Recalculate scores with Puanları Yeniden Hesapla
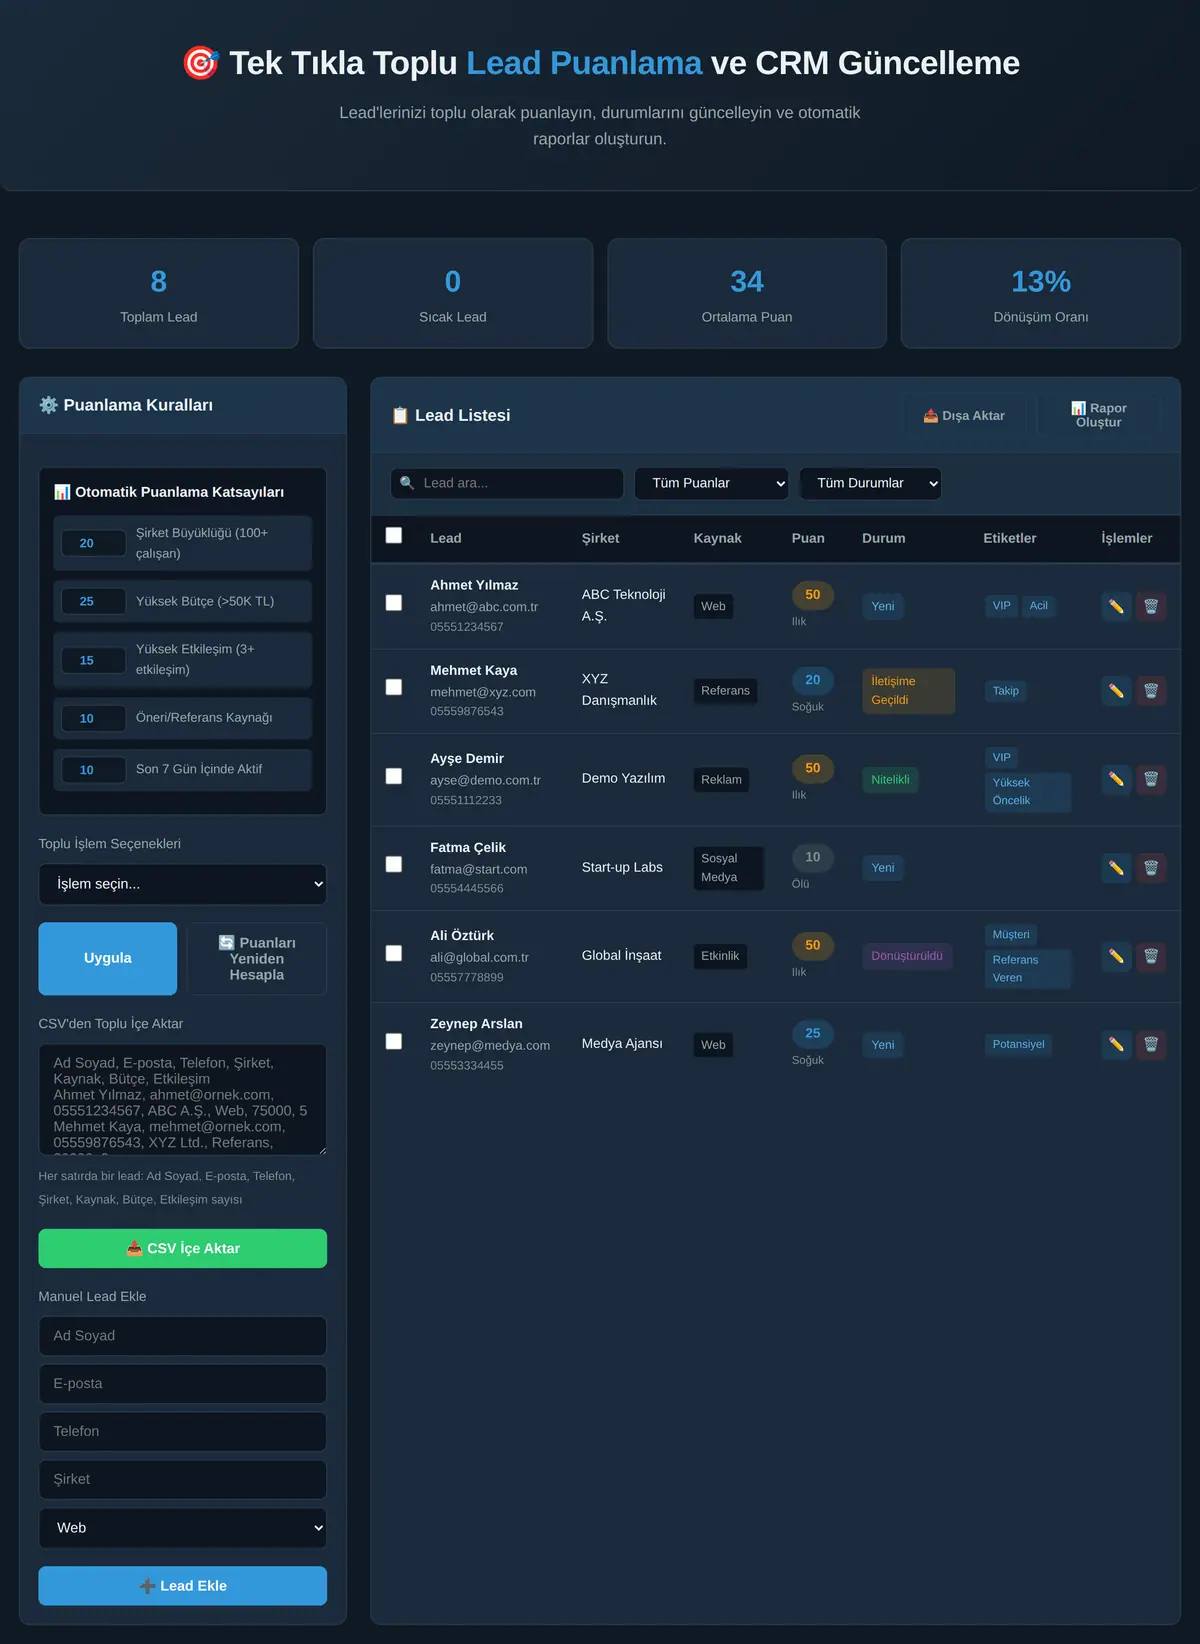This screenshot has width=1200, height=1644. click(x=257, y=958)
